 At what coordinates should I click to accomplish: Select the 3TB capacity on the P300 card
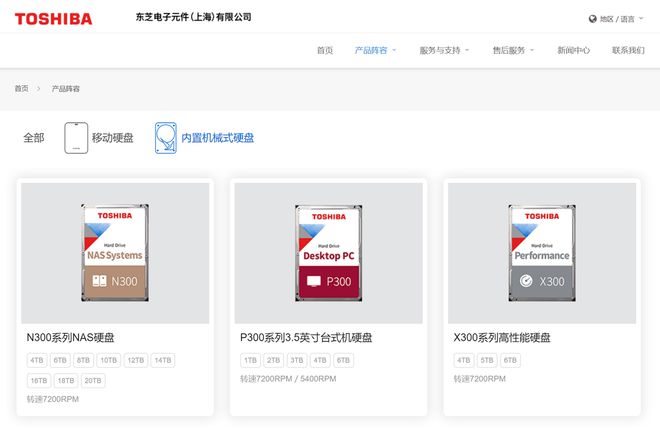297,361
